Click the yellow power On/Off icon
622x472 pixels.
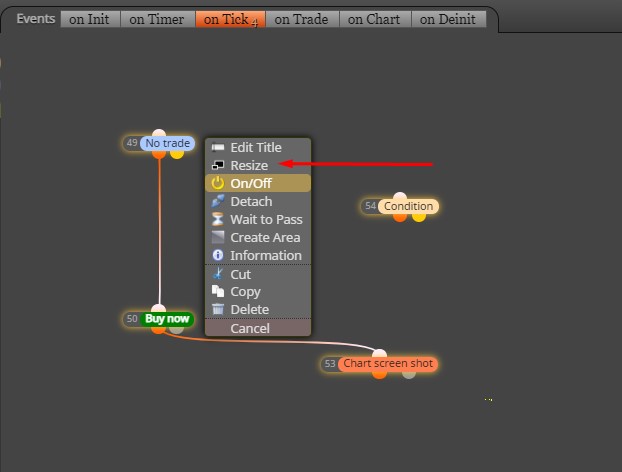[x=217, y=183]
